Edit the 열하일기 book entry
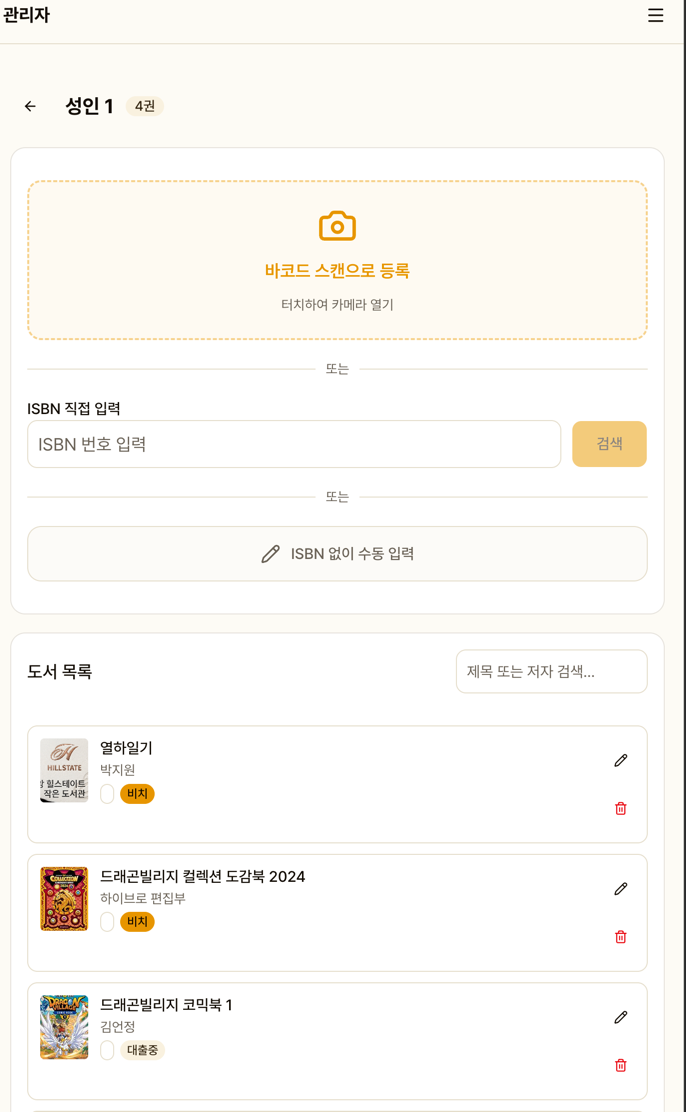Viewport: 686px width, 1112px height. (620, 761)
